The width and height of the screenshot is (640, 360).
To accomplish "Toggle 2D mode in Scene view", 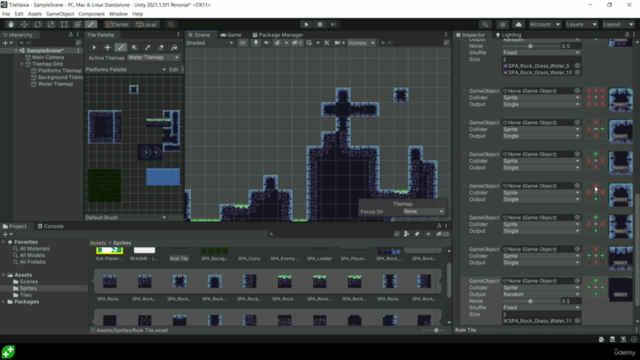I will (242, 43).
